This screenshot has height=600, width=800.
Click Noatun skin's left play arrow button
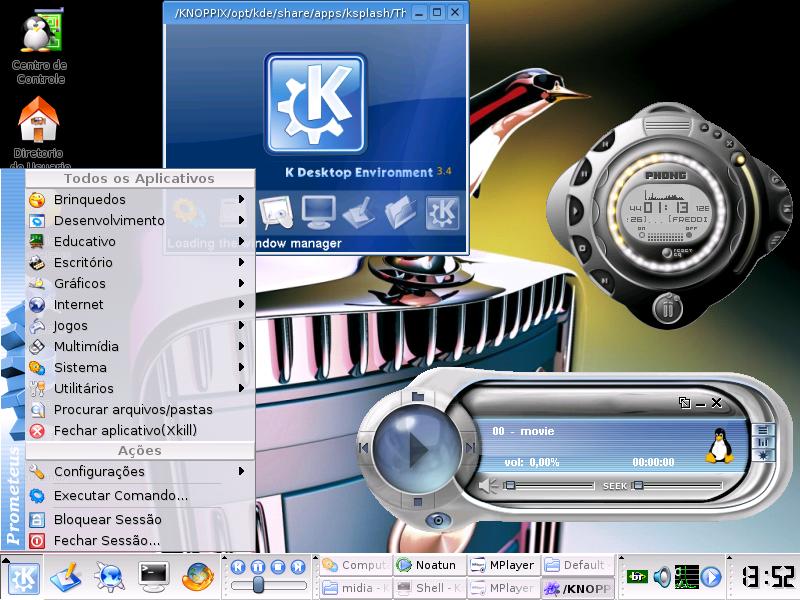[576, 210]
